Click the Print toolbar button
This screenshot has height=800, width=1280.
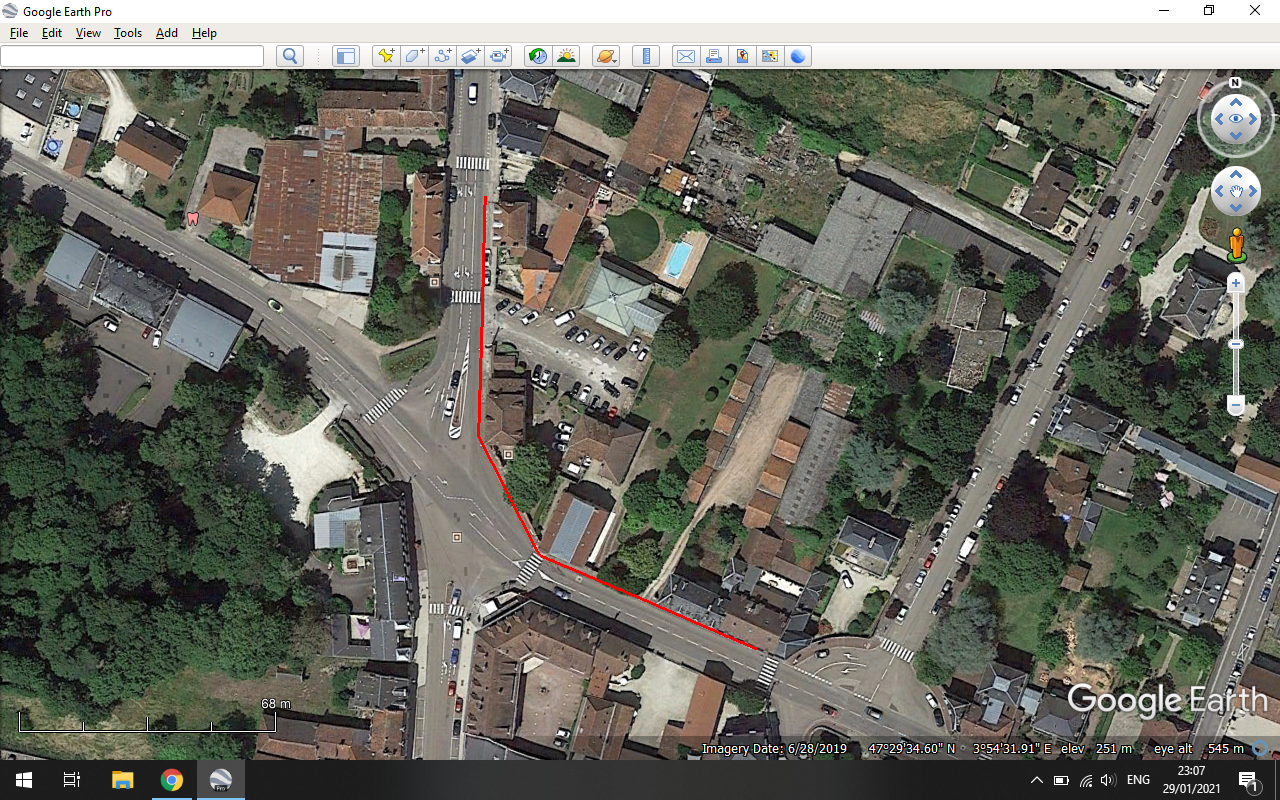click(714, 56)
